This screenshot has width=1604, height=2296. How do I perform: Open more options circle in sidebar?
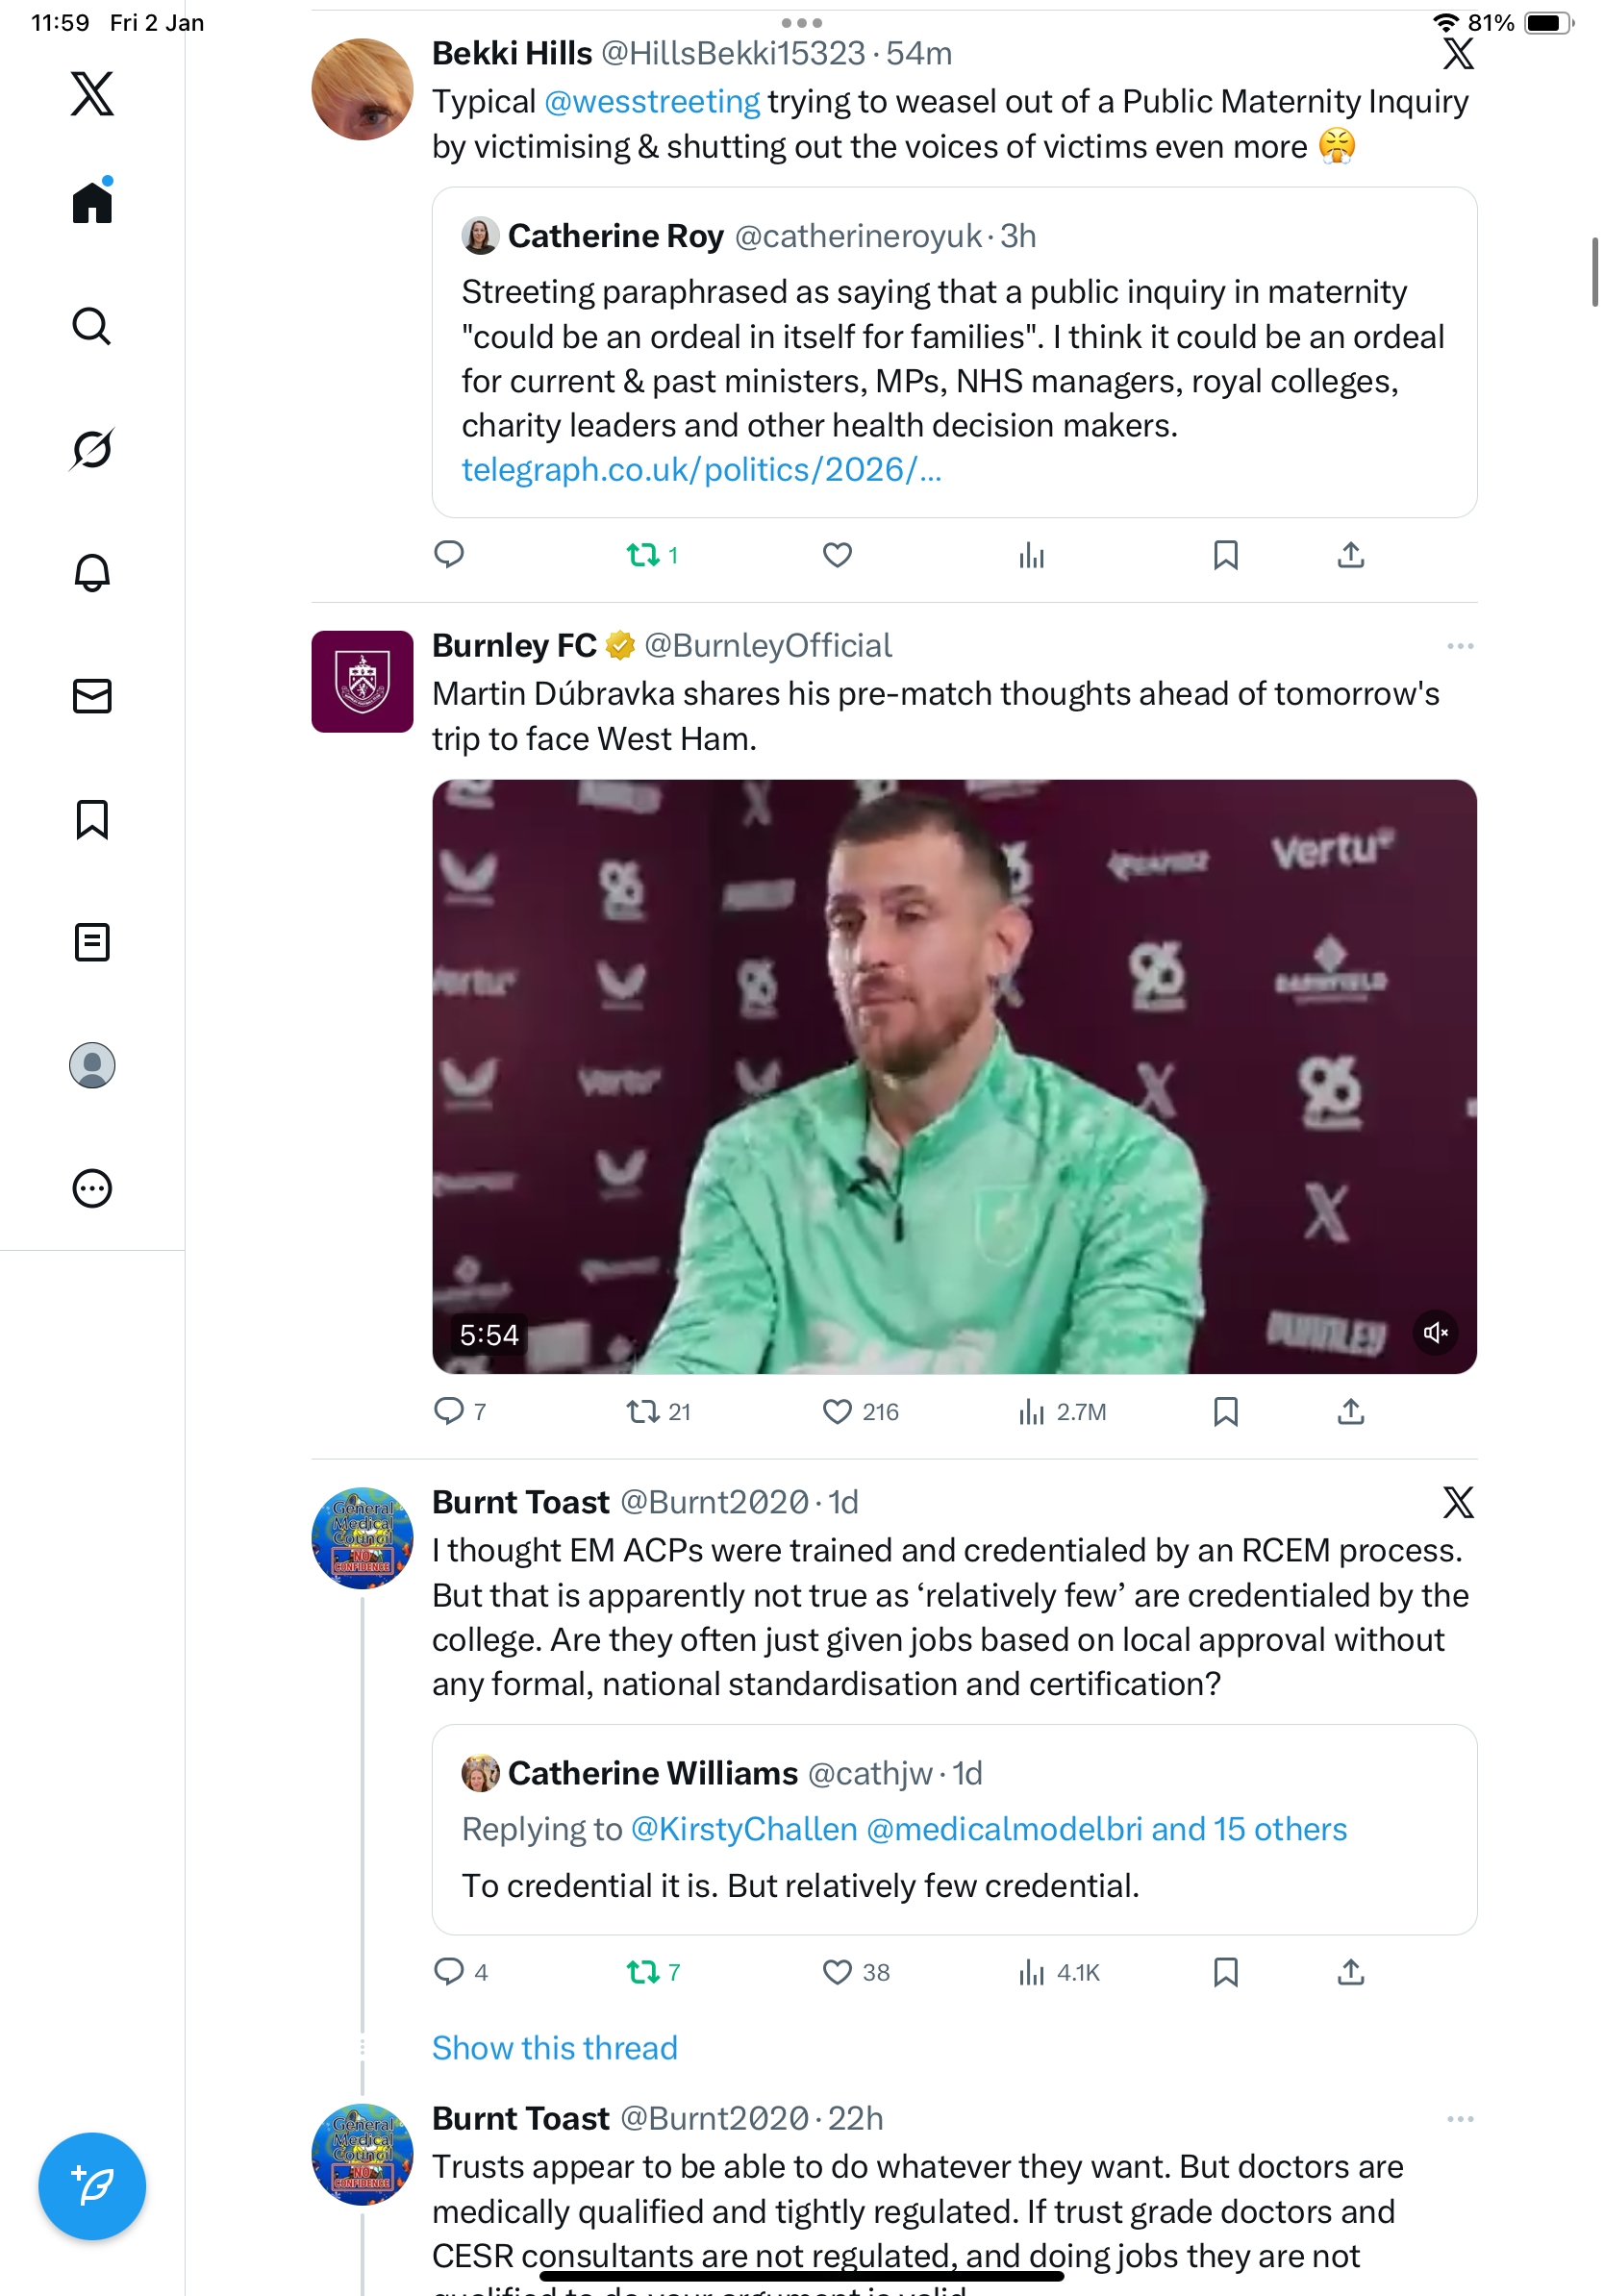coord(92,1188)
